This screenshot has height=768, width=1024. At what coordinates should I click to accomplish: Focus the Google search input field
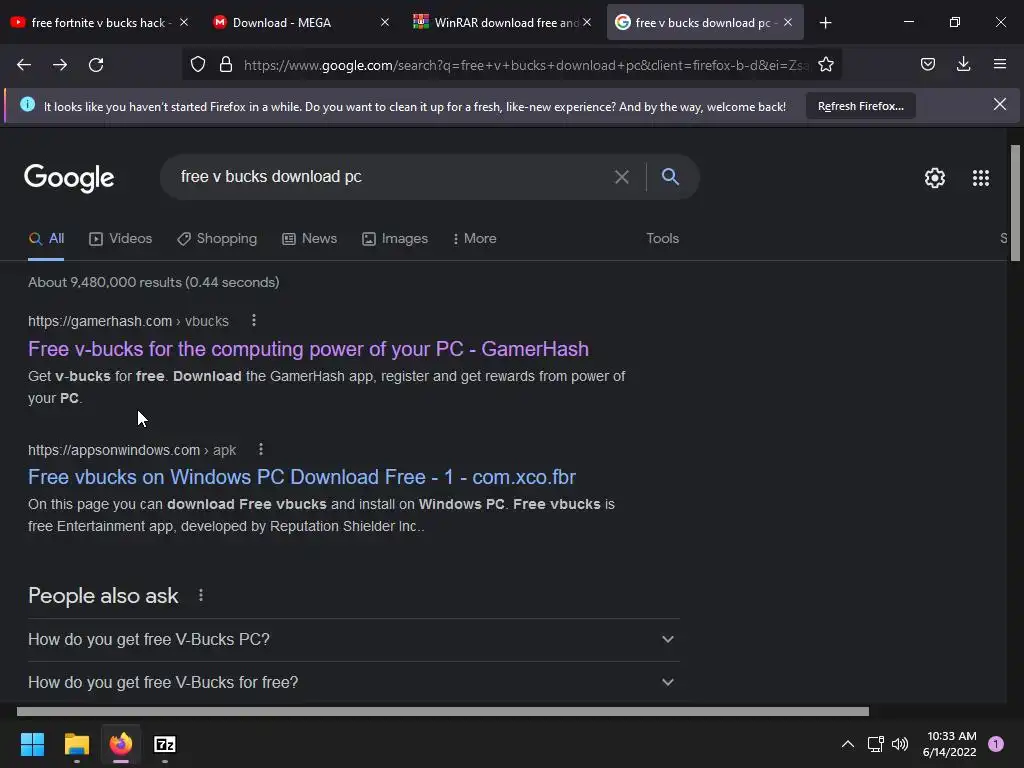(392, 176)
